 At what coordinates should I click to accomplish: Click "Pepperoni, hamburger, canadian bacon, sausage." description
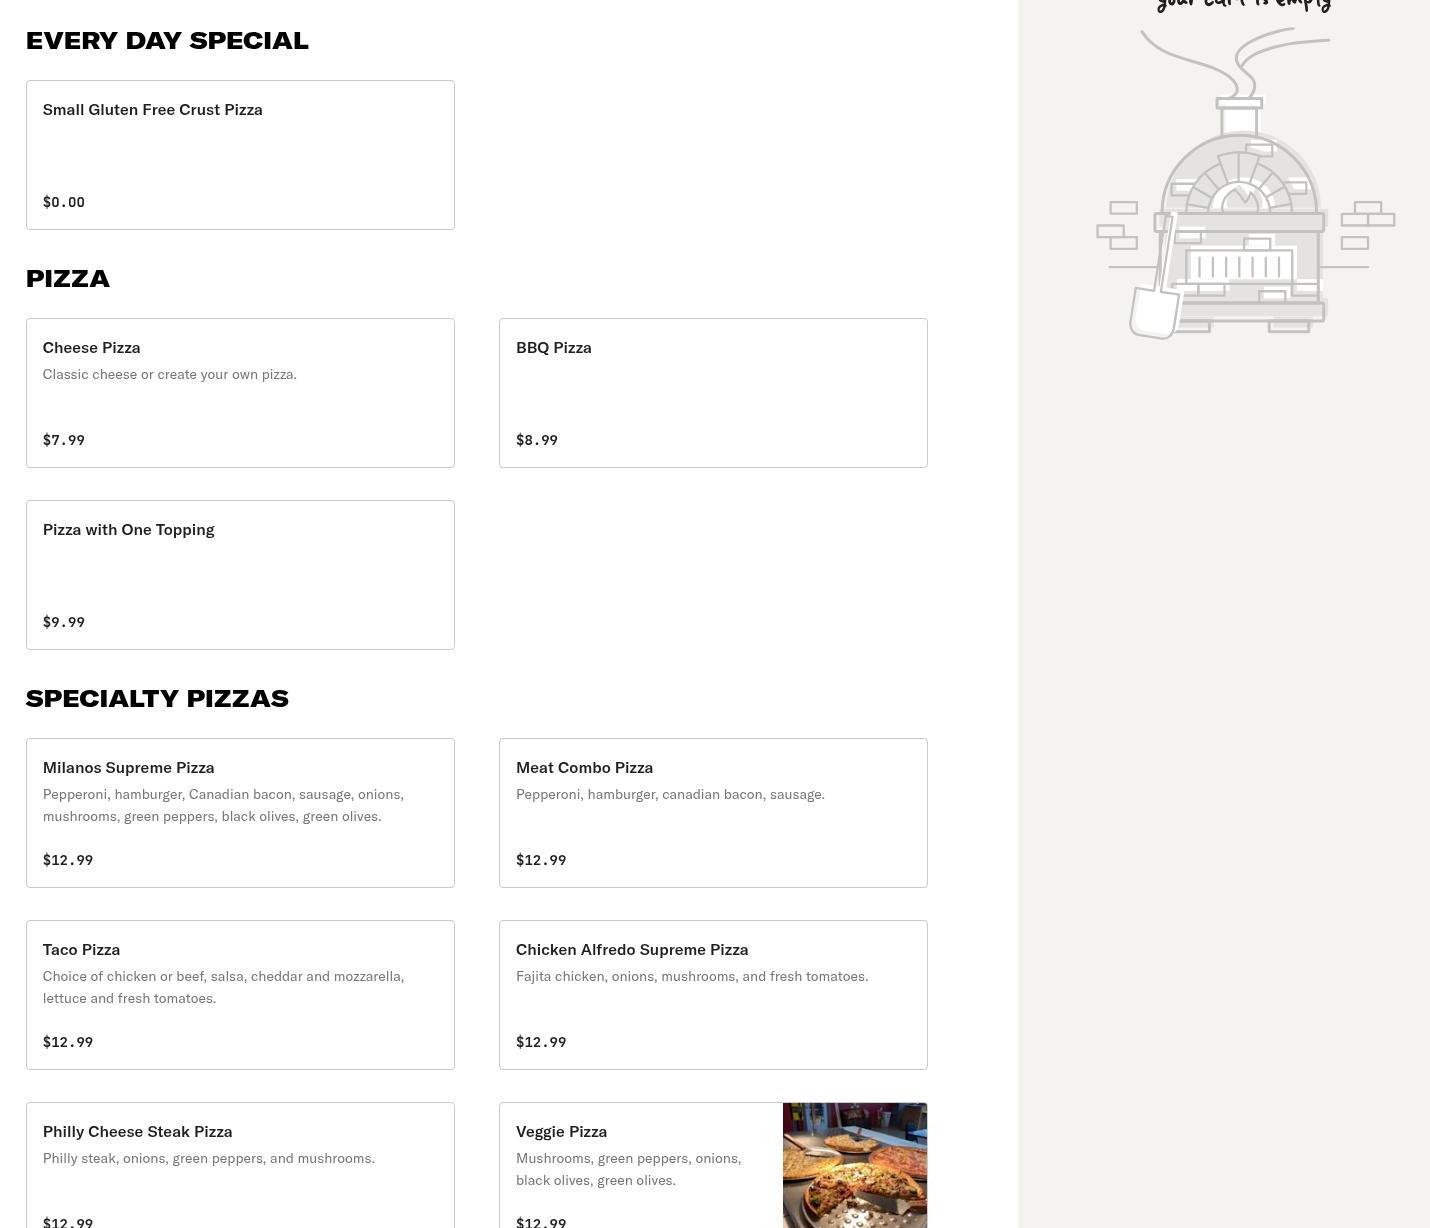670,794
